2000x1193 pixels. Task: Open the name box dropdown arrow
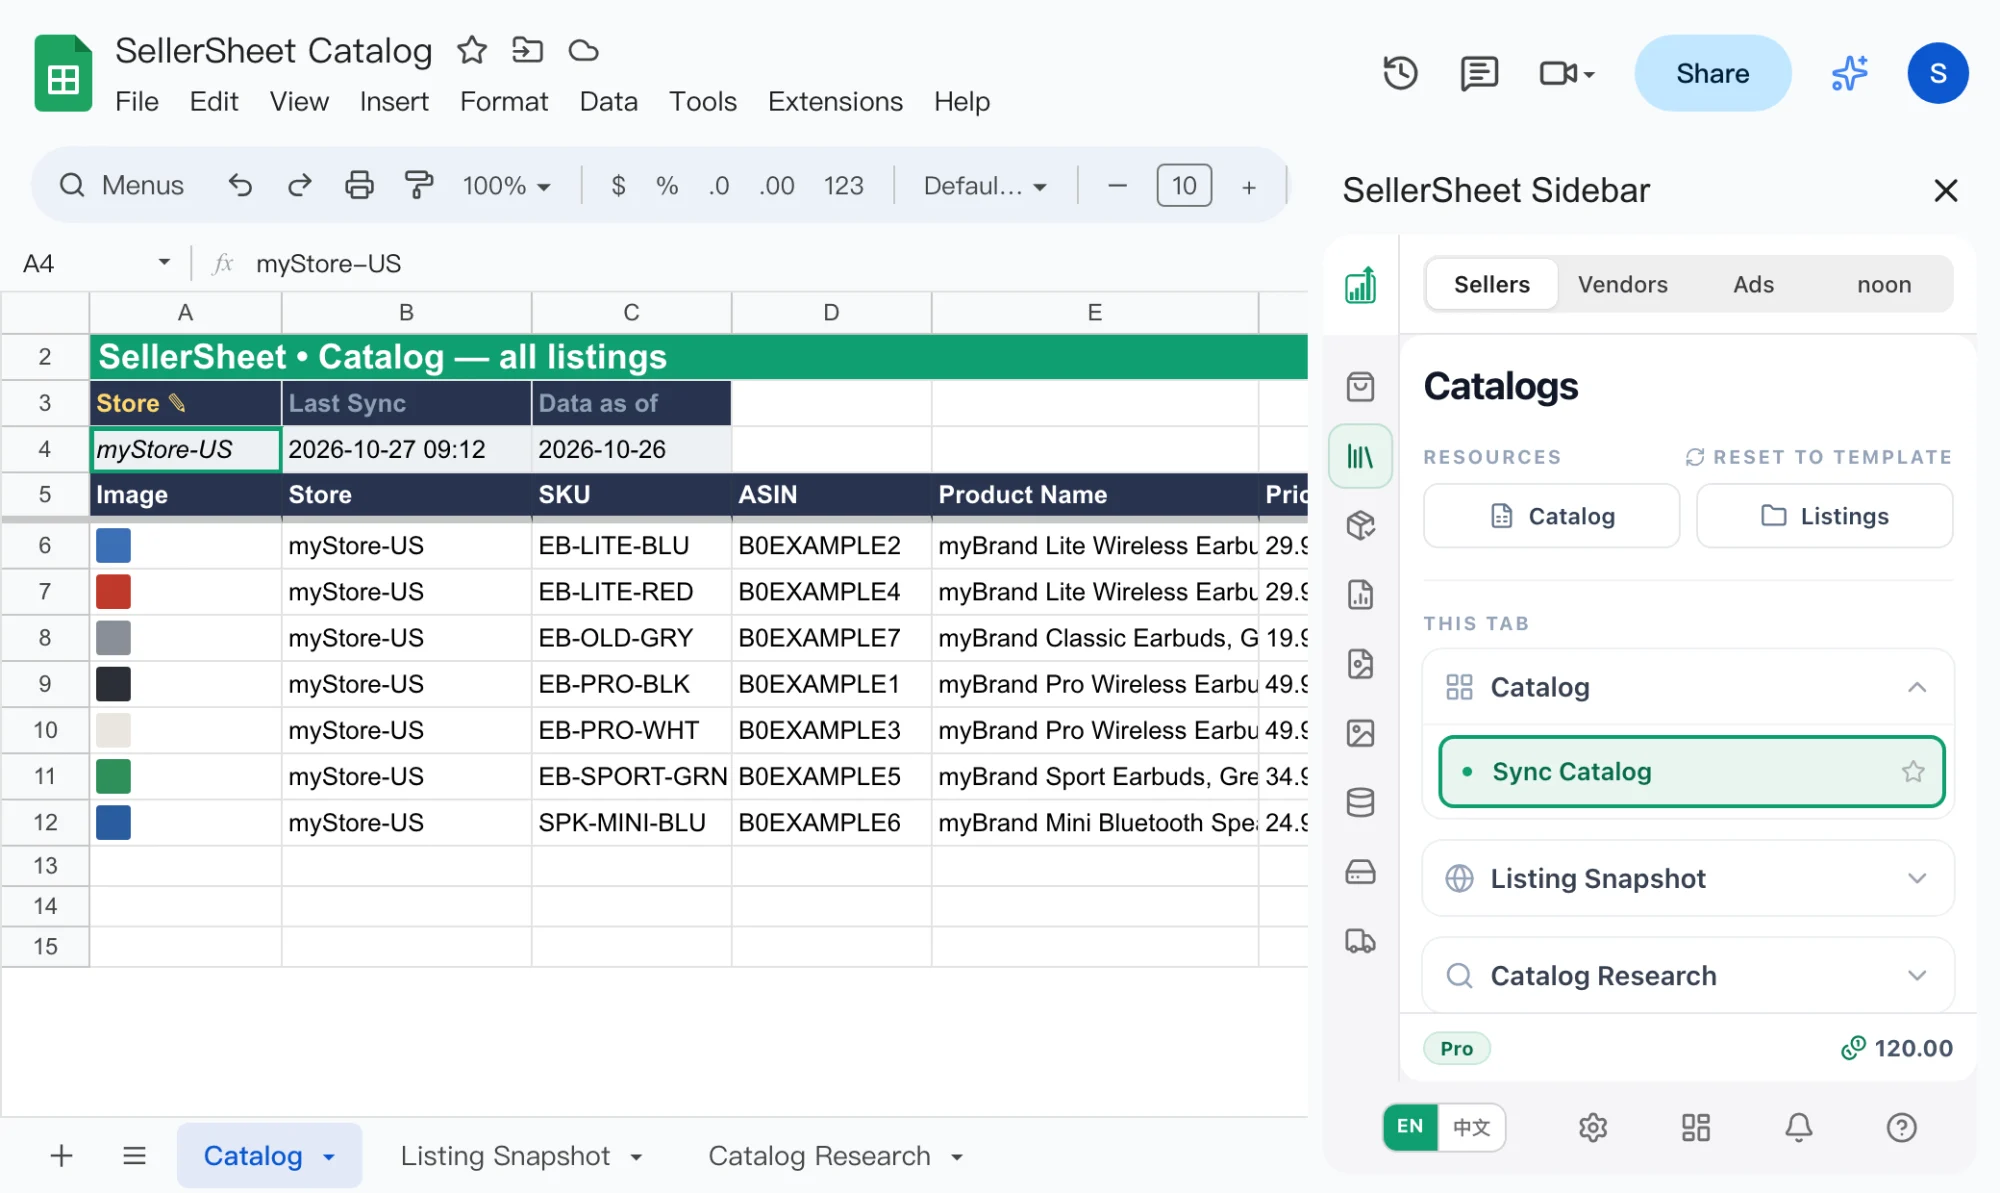point(164,263)
